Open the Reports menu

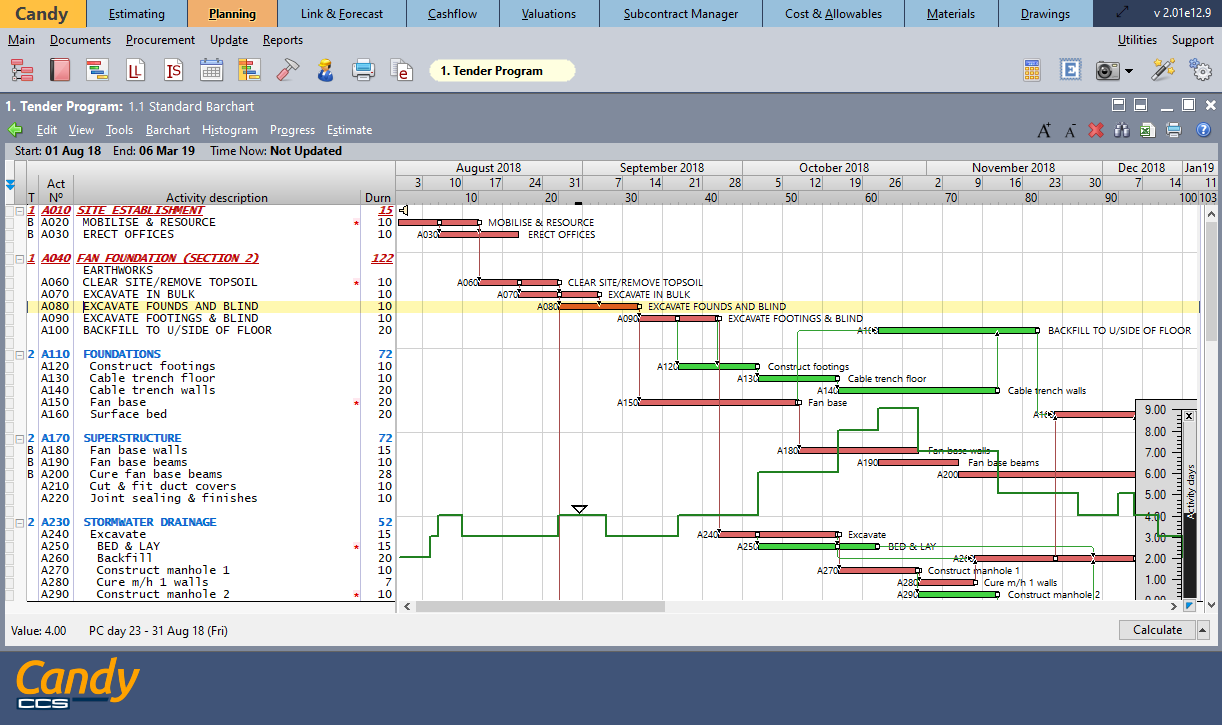pyautogui.click(x=283, y=40)
